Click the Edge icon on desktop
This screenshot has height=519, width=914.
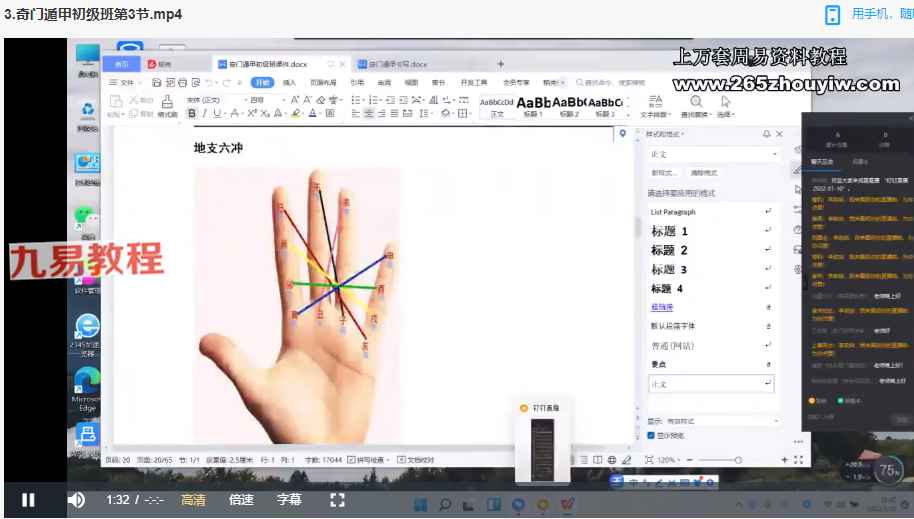point(87,383)
